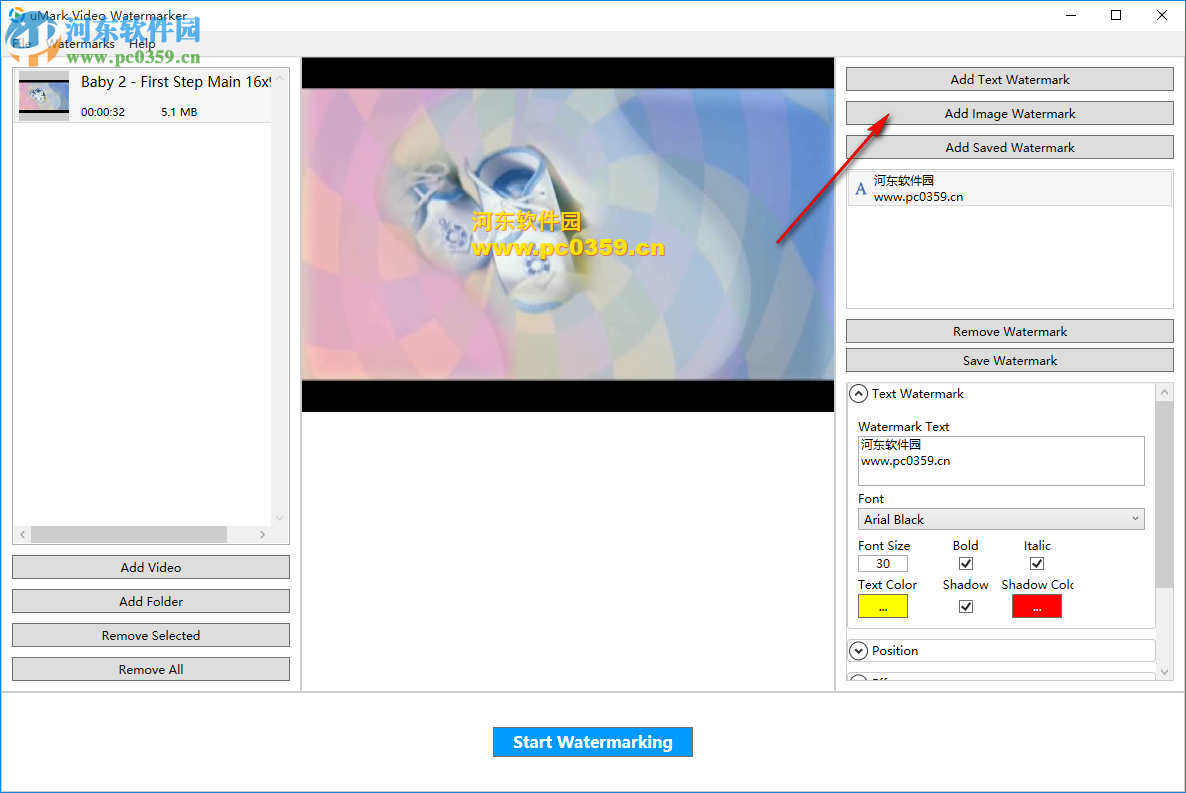
Task: Click the yellow Text Color swatch
Action: click(882, 606)
